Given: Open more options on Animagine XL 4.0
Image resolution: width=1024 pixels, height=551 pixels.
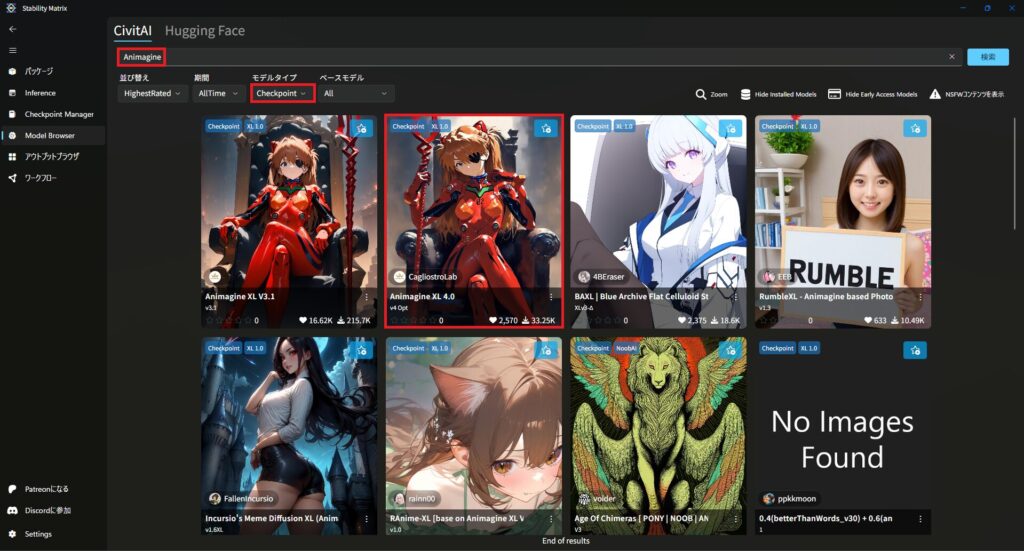Looking at the screenshot, I should tap(551, 296).
